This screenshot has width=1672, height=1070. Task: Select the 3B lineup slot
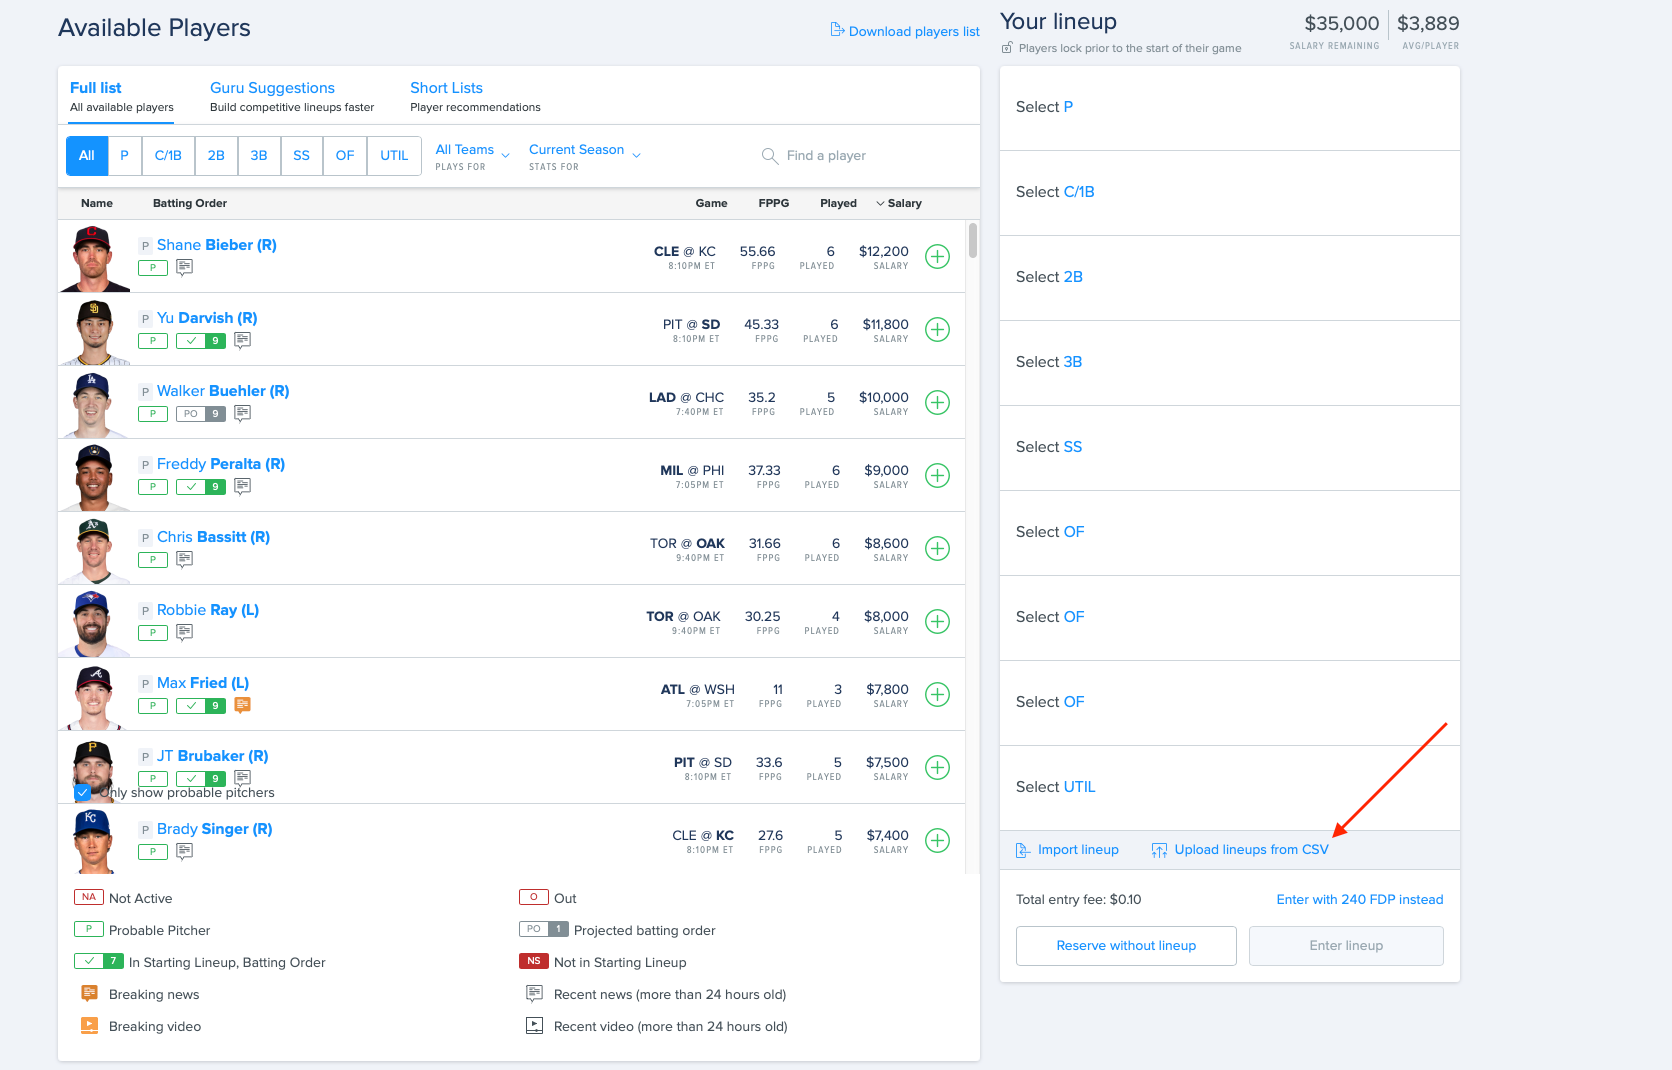click(x=1230, y=363)
